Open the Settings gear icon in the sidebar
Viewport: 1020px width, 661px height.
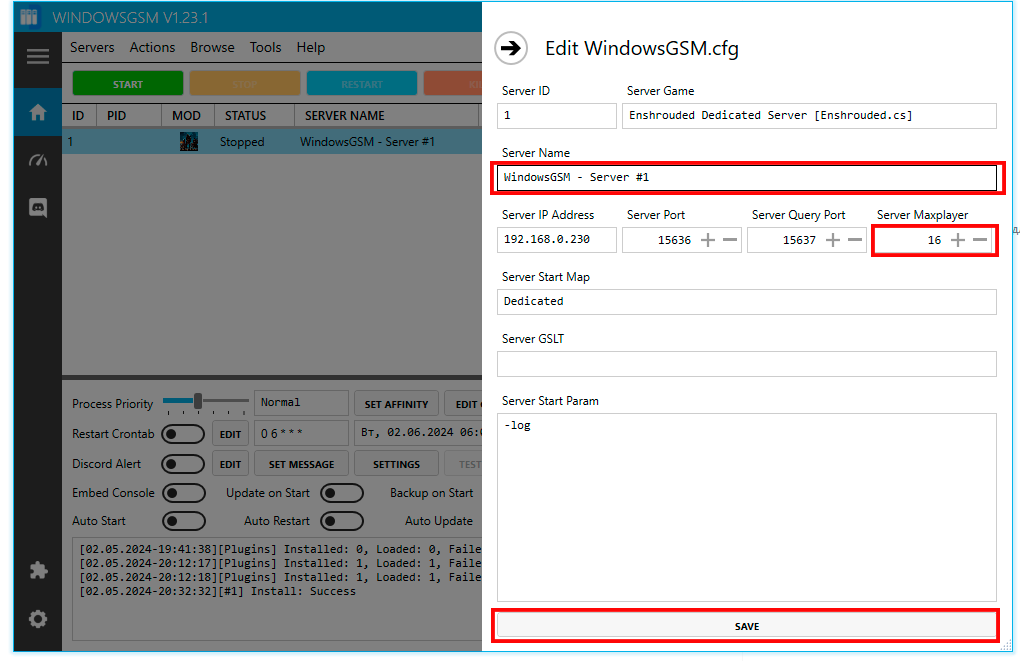pyautogui.click(x=38, y=619)
